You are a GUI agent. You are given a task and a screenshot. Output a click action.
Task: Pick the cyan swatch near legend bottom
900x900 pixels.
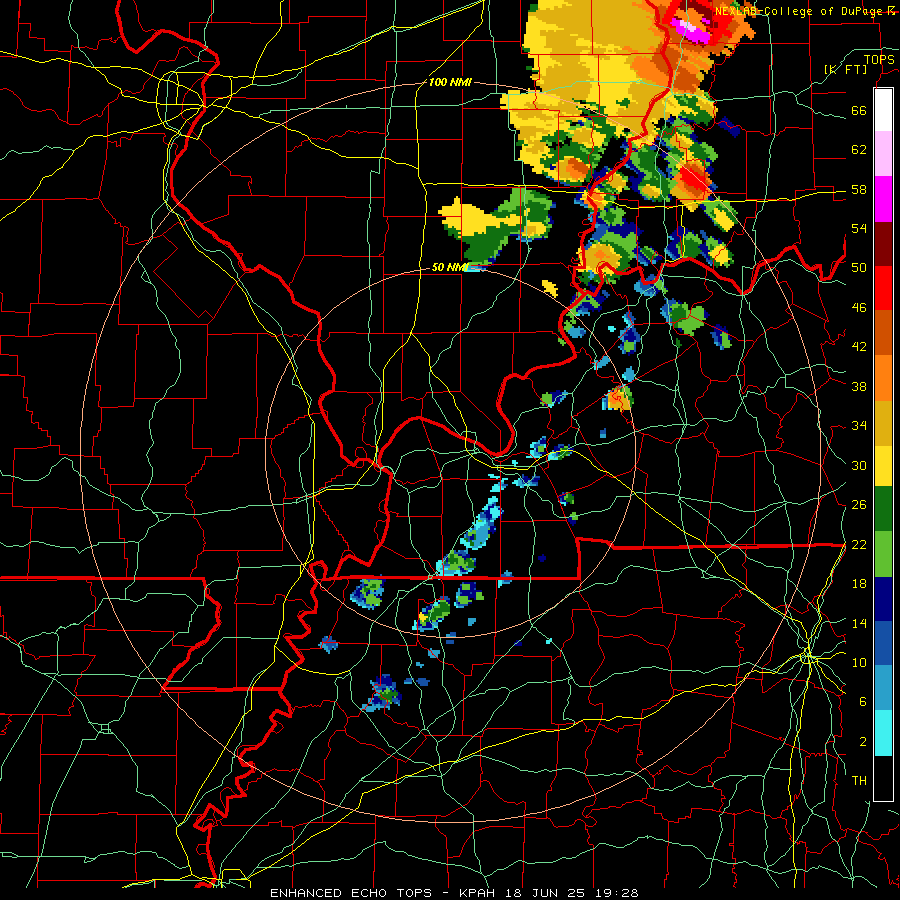(x=883, y=733)
